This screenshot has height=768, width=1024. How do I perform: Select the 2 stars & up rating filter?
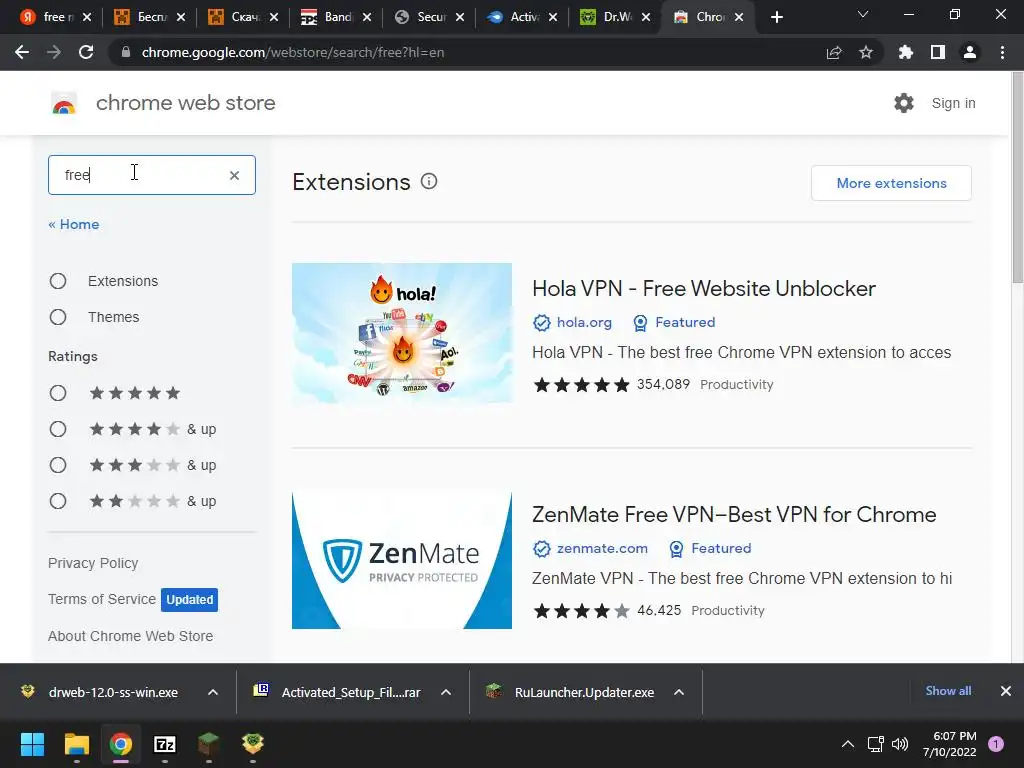click(58, 501)
